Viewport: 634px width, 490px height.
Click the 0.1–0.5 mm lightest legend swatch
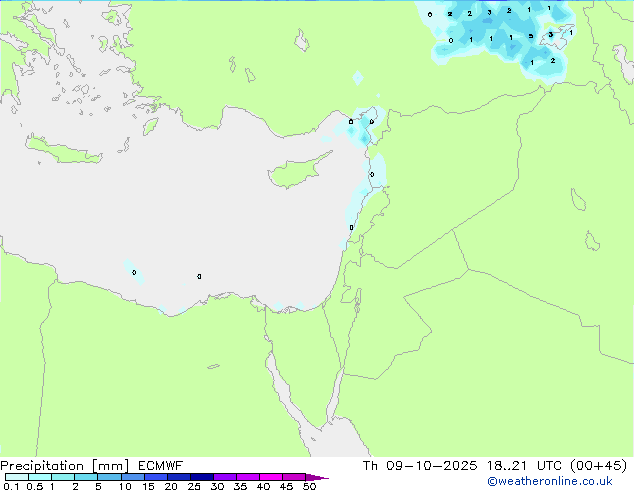click(x=17, y=477)
